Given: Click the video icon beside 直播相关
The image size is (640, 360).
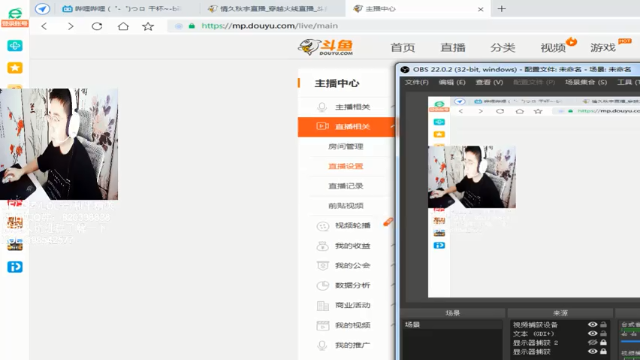Looking at the screenshot, I should coord(322,127).
